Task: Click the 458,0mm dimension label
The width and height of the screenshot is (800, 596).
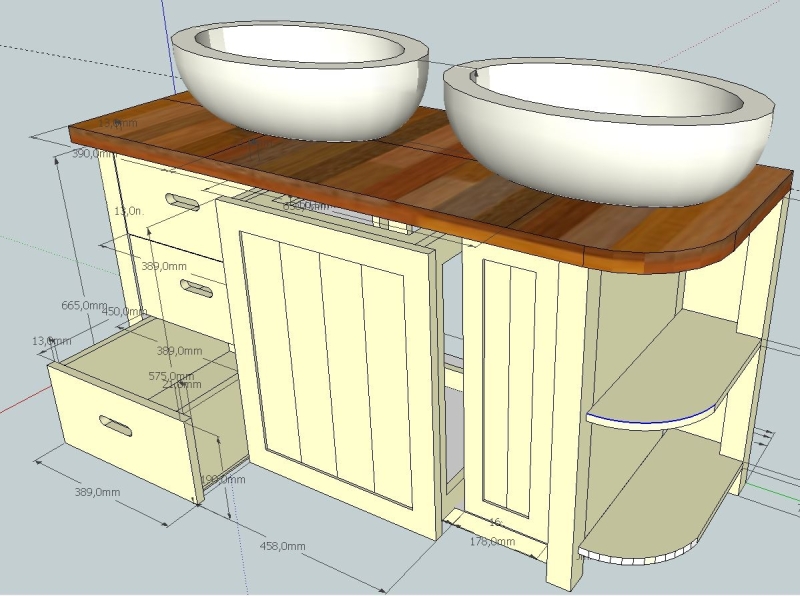Action: tap(282, 547)
